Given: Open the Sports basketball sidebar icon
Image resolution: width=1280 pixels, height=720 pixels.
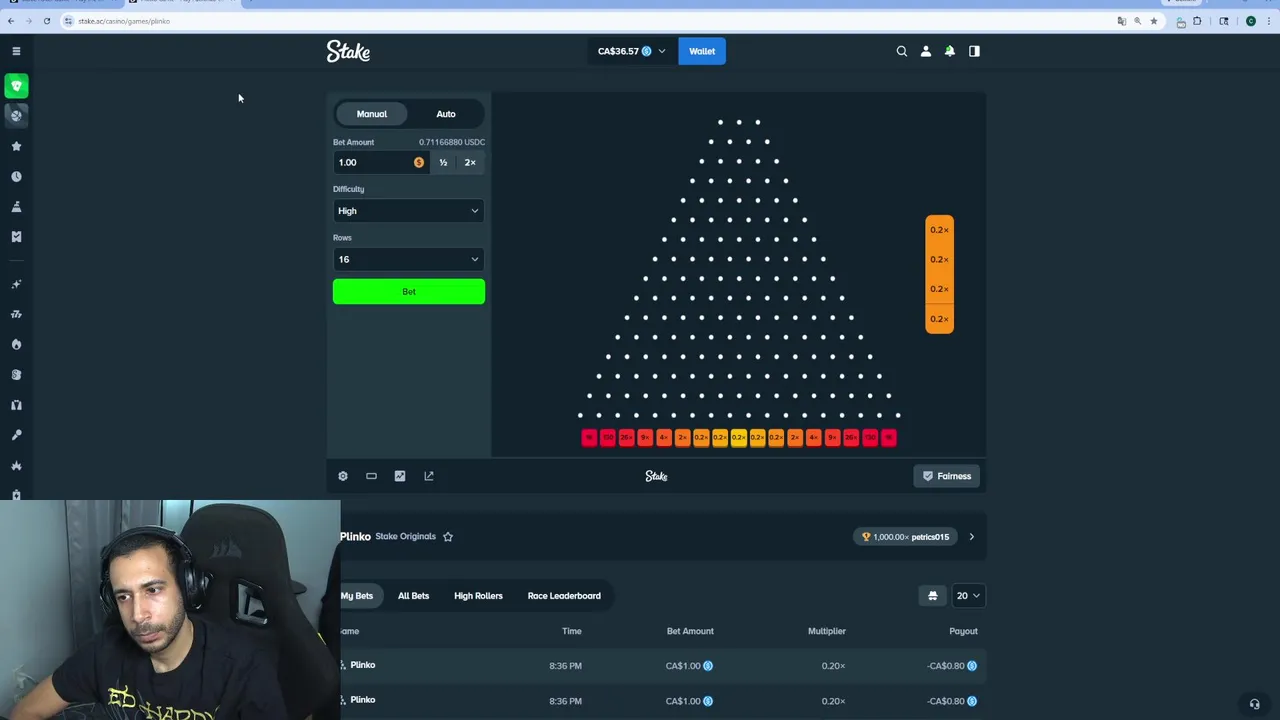Looking at the screenshot, I should (16, 116).
